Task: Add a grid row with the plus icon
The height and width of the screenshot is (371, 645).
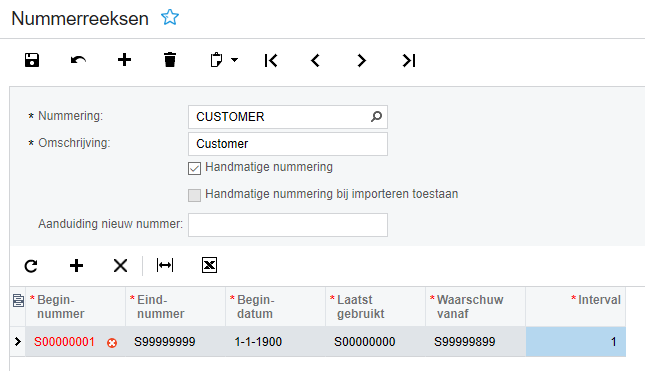Action: 76,266
